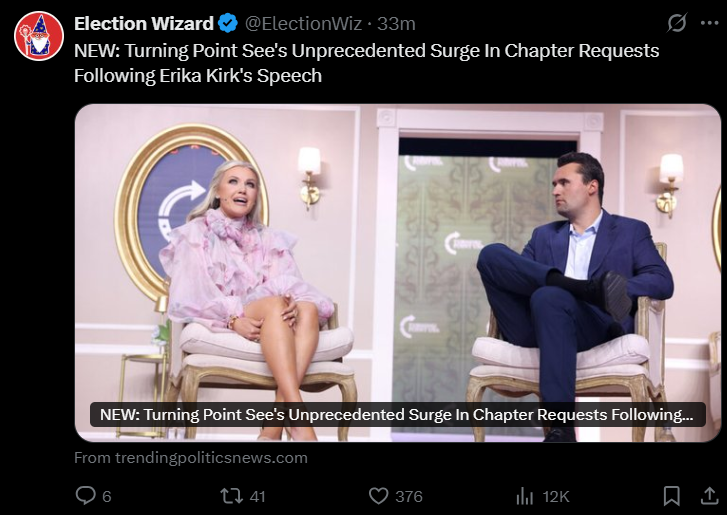This screenshot has height=515, width=727.
Task: Click the reply speech bubble icon
Action: click(x=85, y=496)
